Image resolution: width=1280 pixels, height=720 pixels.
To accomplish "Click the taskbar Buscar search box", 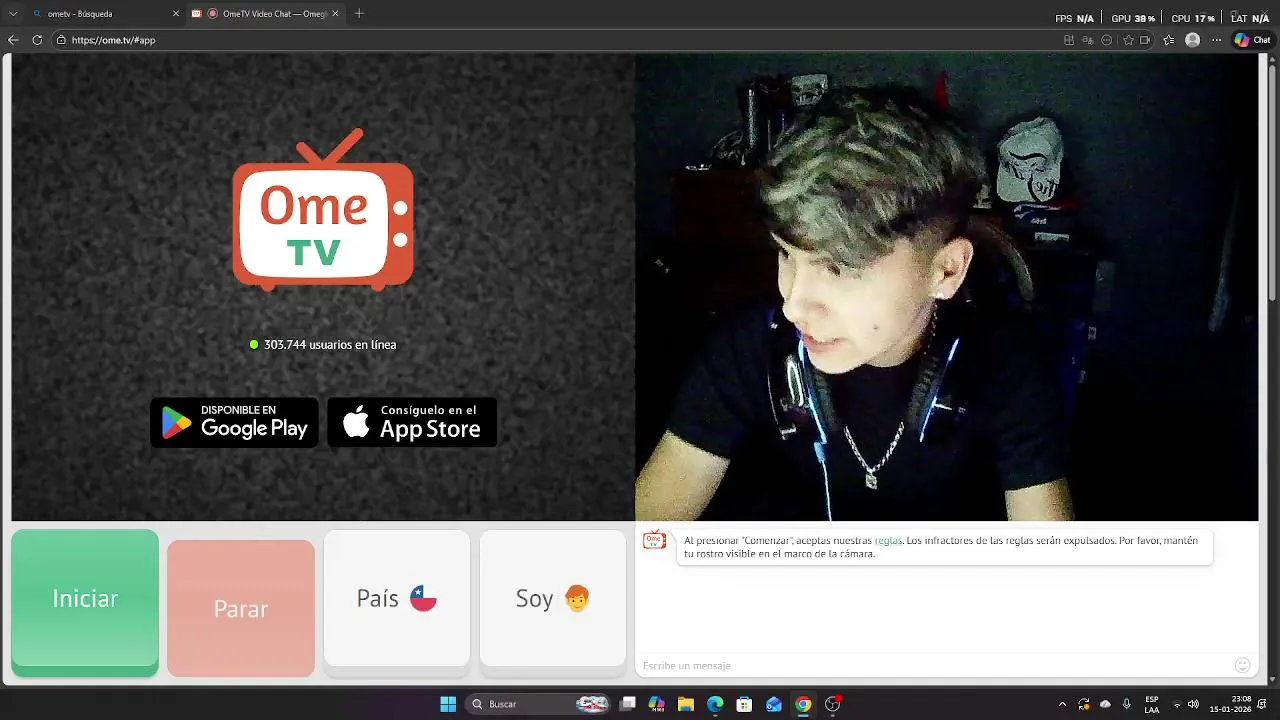I will 539,704.
